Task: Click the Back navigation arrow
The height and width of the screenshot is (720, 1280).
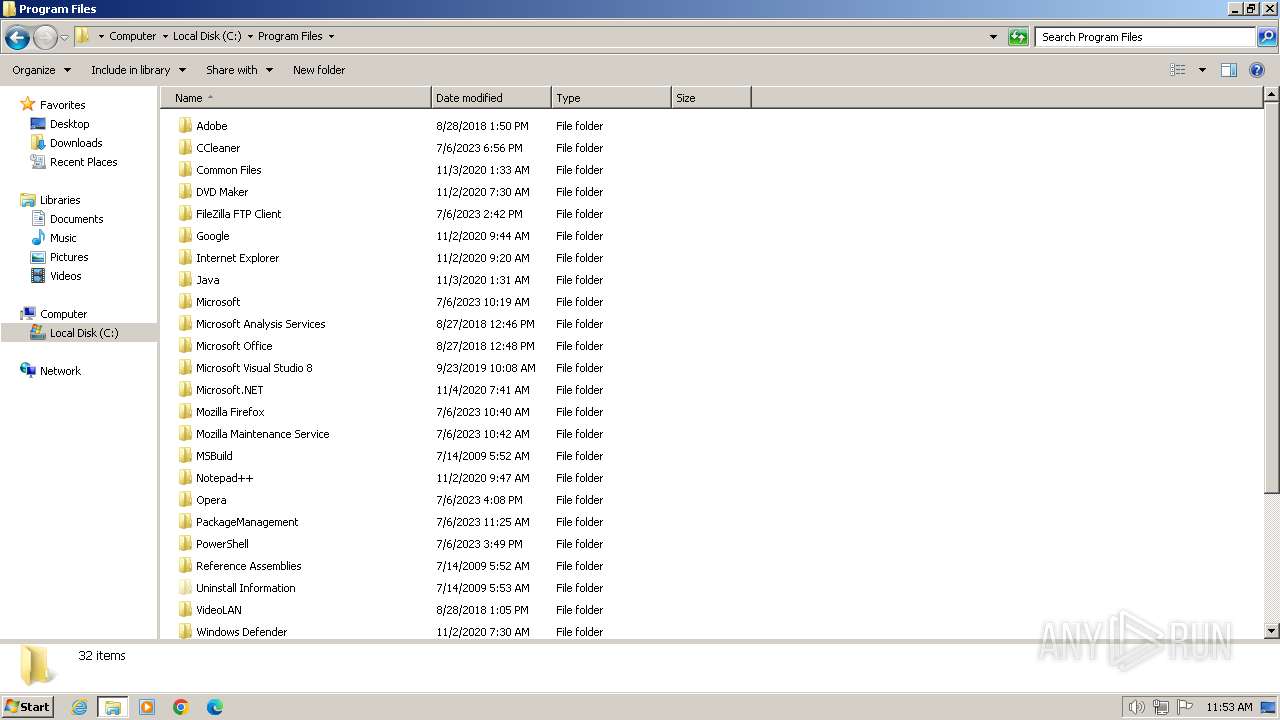Action: pyautogui.click(x=17, y=38)
